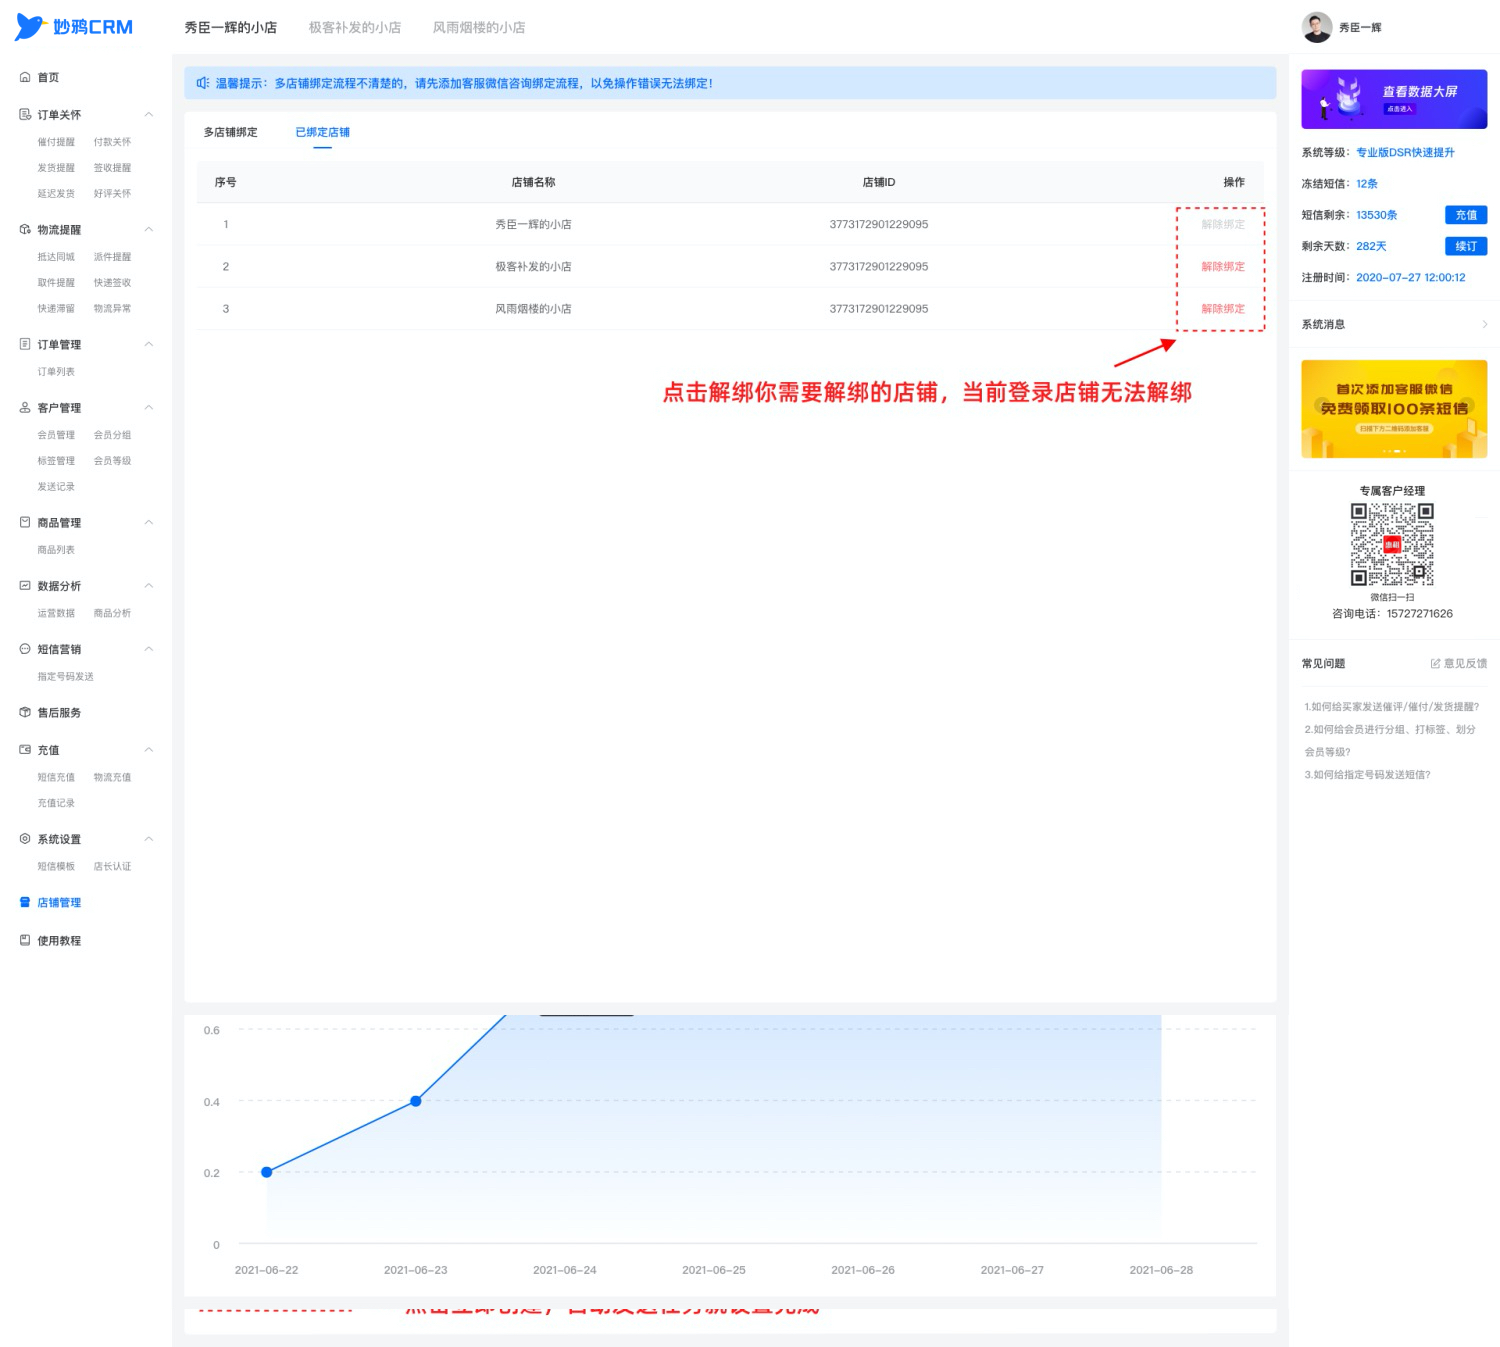
Task: Open the 查看数据大屏 banner
Action: coord(1394,99)
